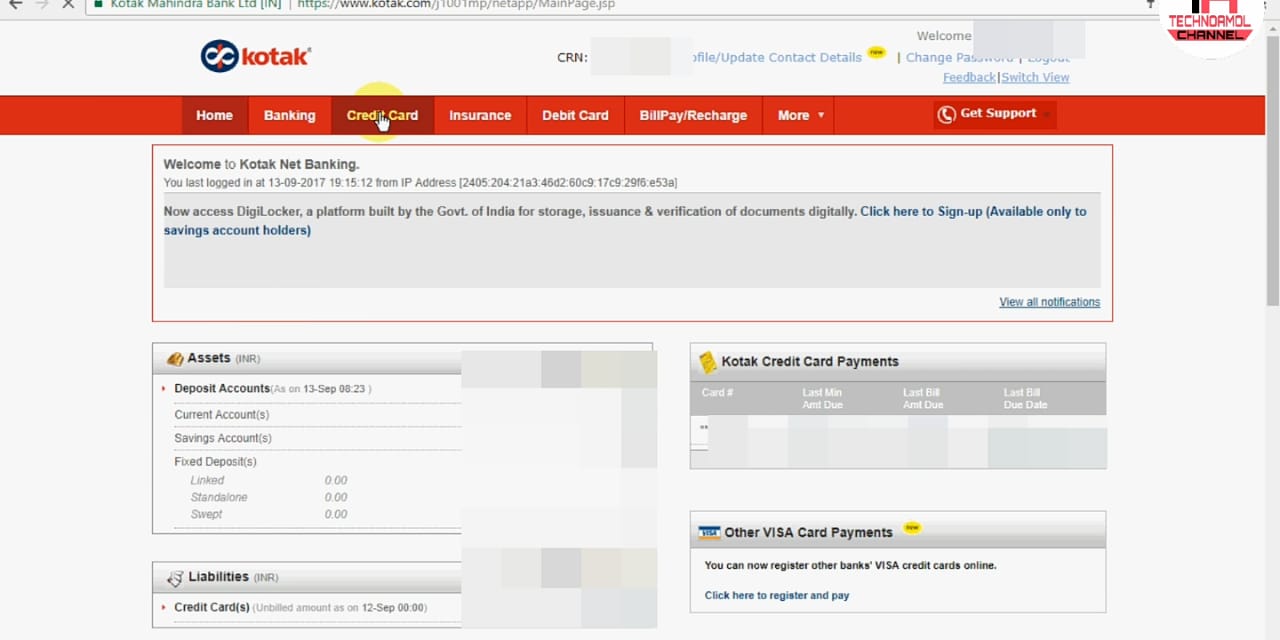Click the Get Support button

(x=994, y=114)
